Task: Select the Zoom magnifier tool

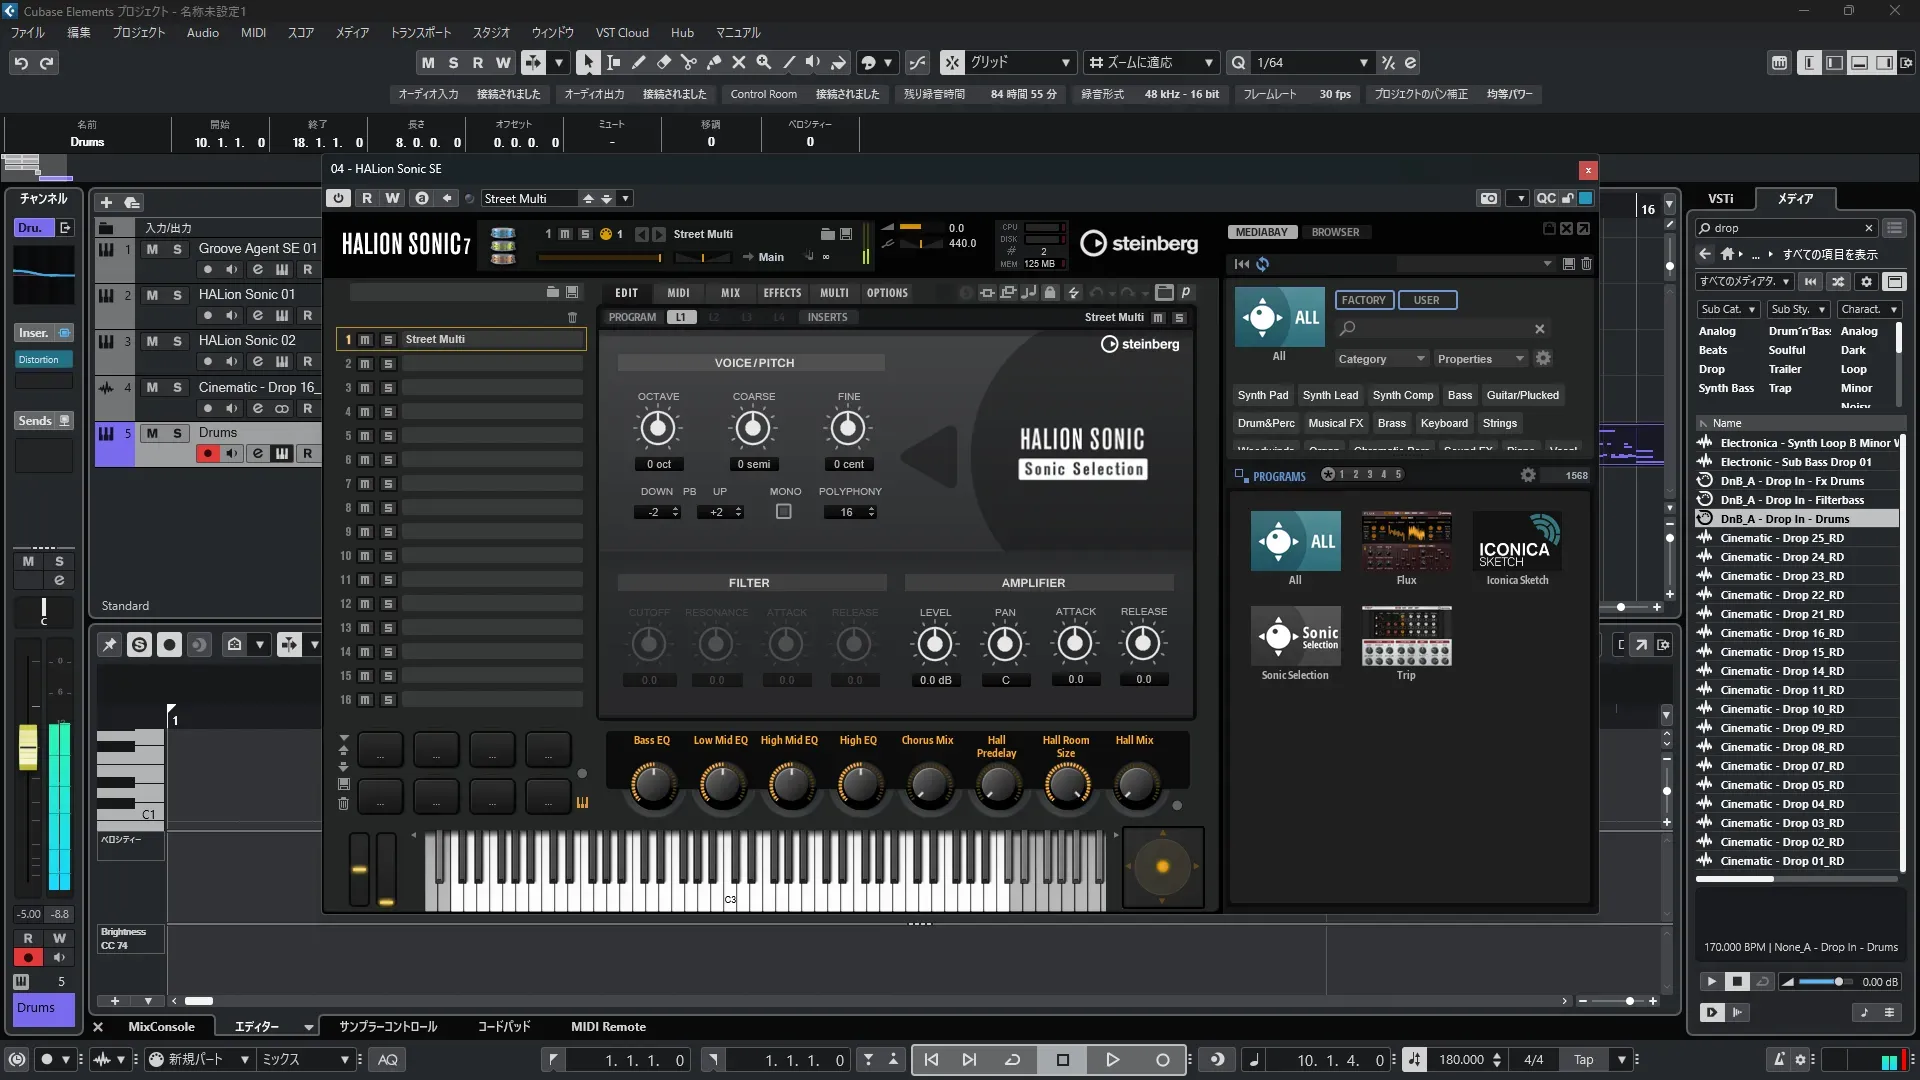Action: 764,62
